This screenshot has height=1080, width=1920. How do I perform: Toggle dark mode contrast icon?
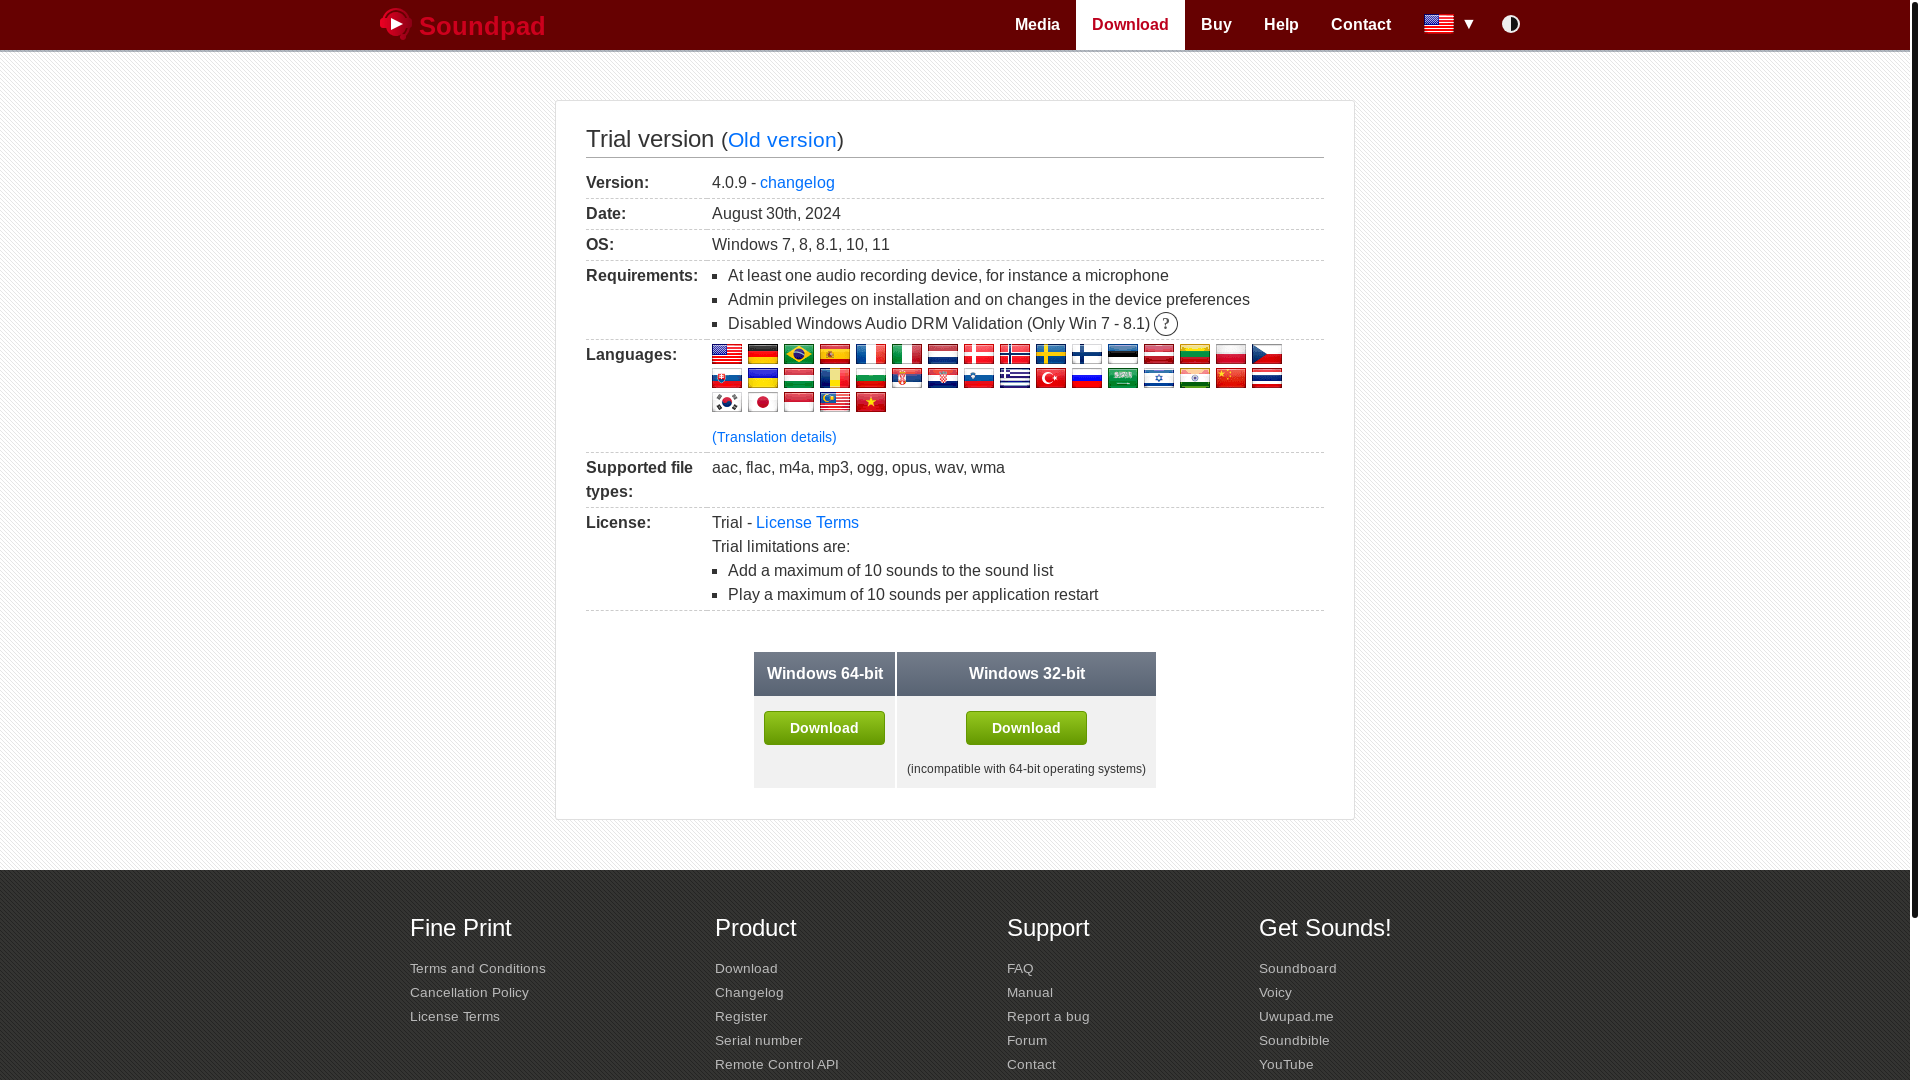tap(1510, 24)
